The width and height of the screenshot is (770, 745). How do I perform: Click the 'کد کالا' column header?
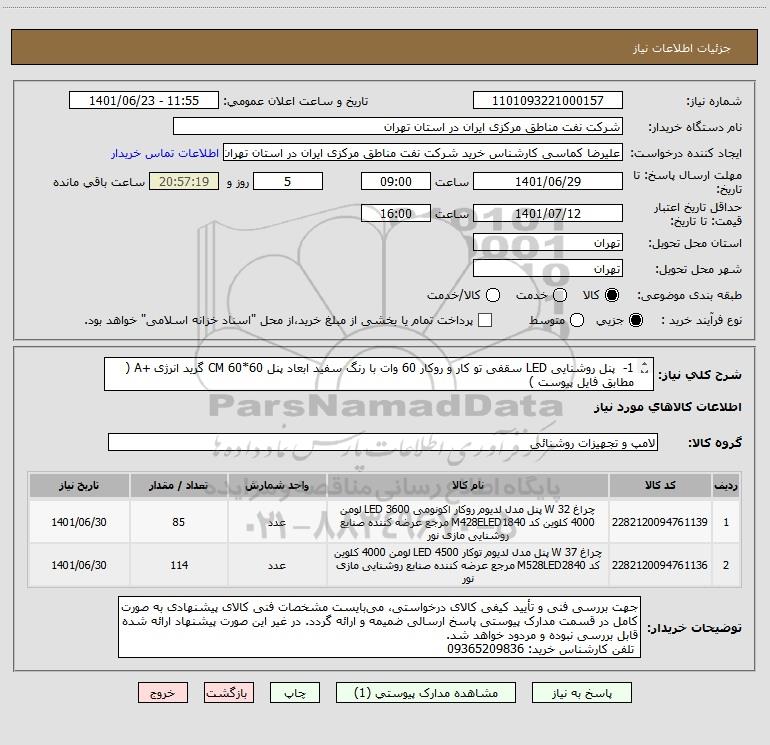(660, 485)
